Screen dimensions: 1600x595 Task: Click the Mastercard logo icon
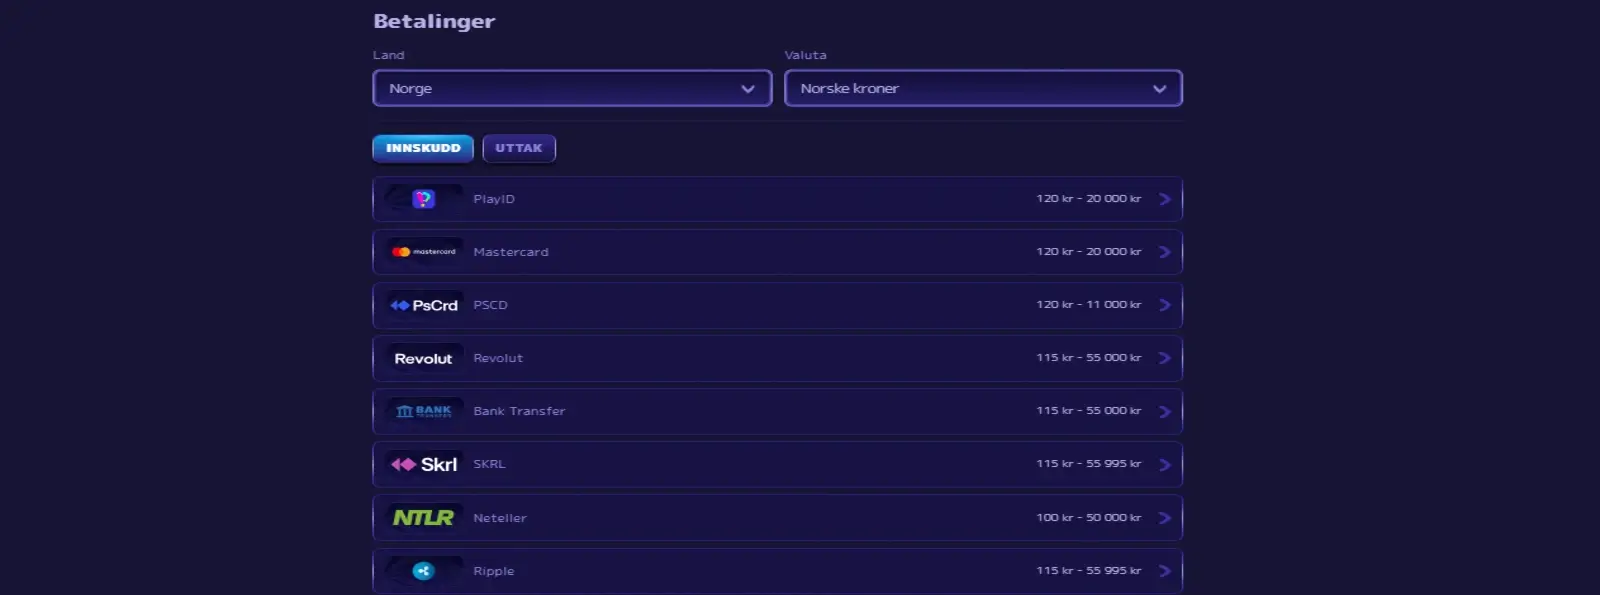pyautogui.click(x=424, y=252)
